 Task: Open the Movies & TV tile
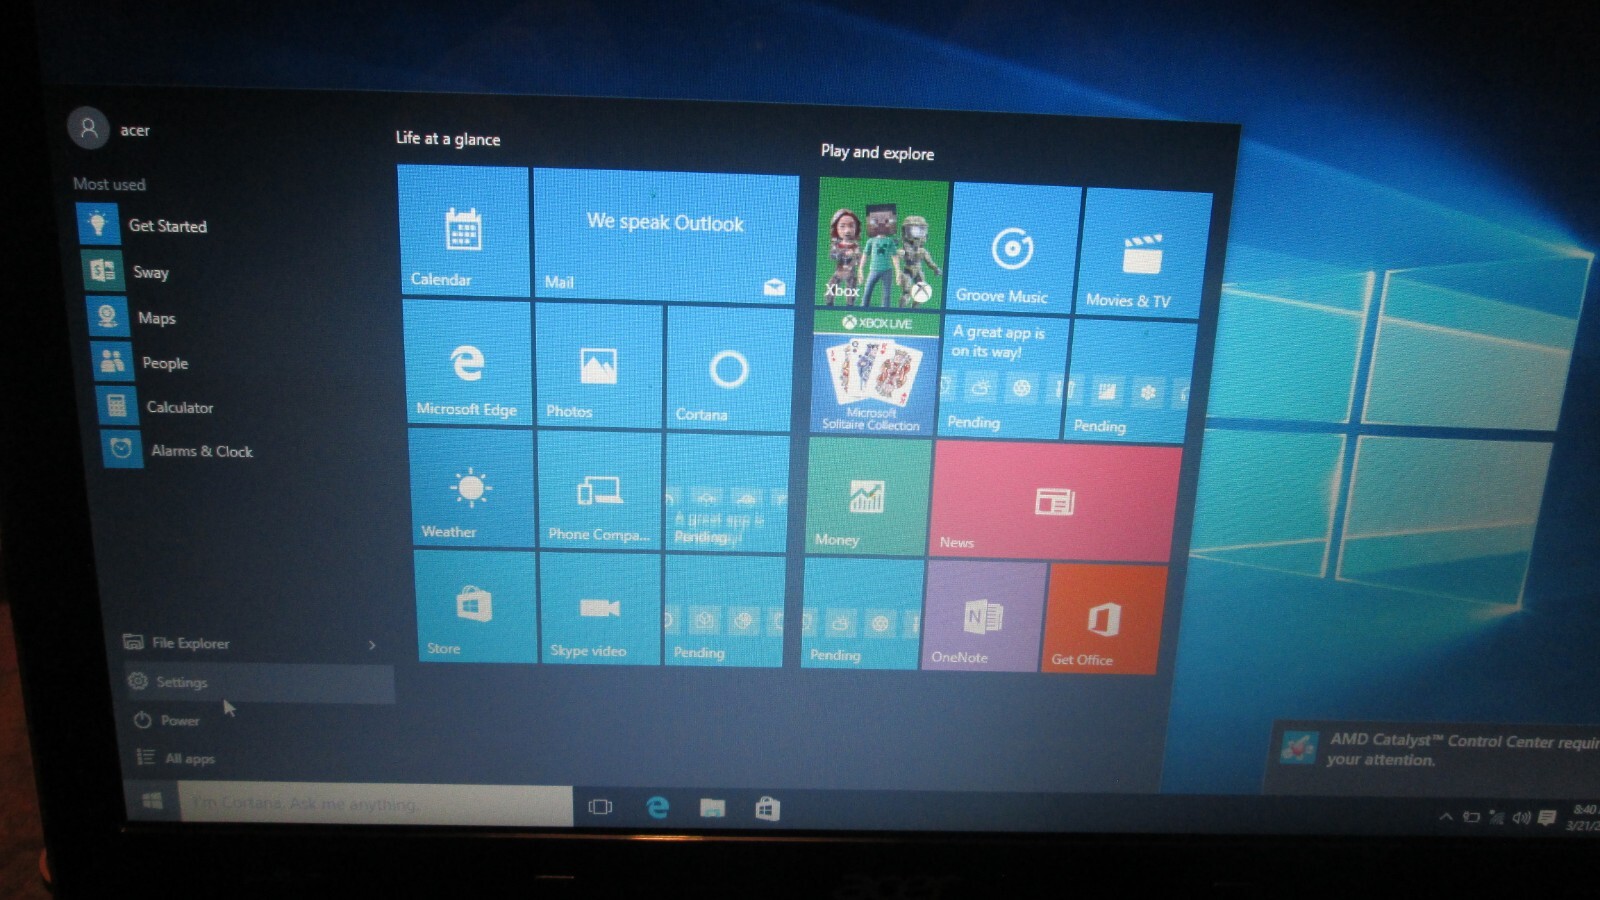[x=1144, y=254]
